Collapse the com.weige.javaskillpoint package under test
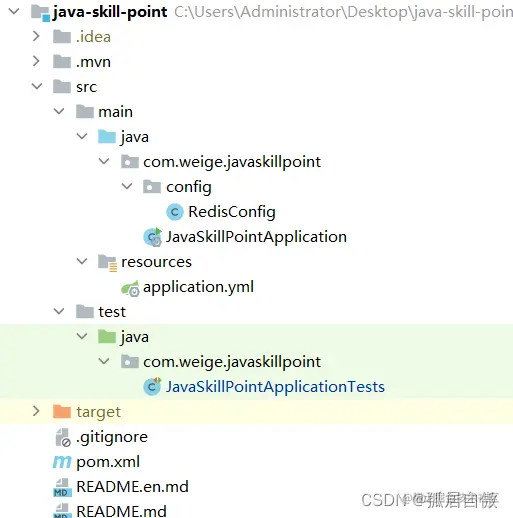513x518 pixels. pyautogui.click(x=104, y=361)
